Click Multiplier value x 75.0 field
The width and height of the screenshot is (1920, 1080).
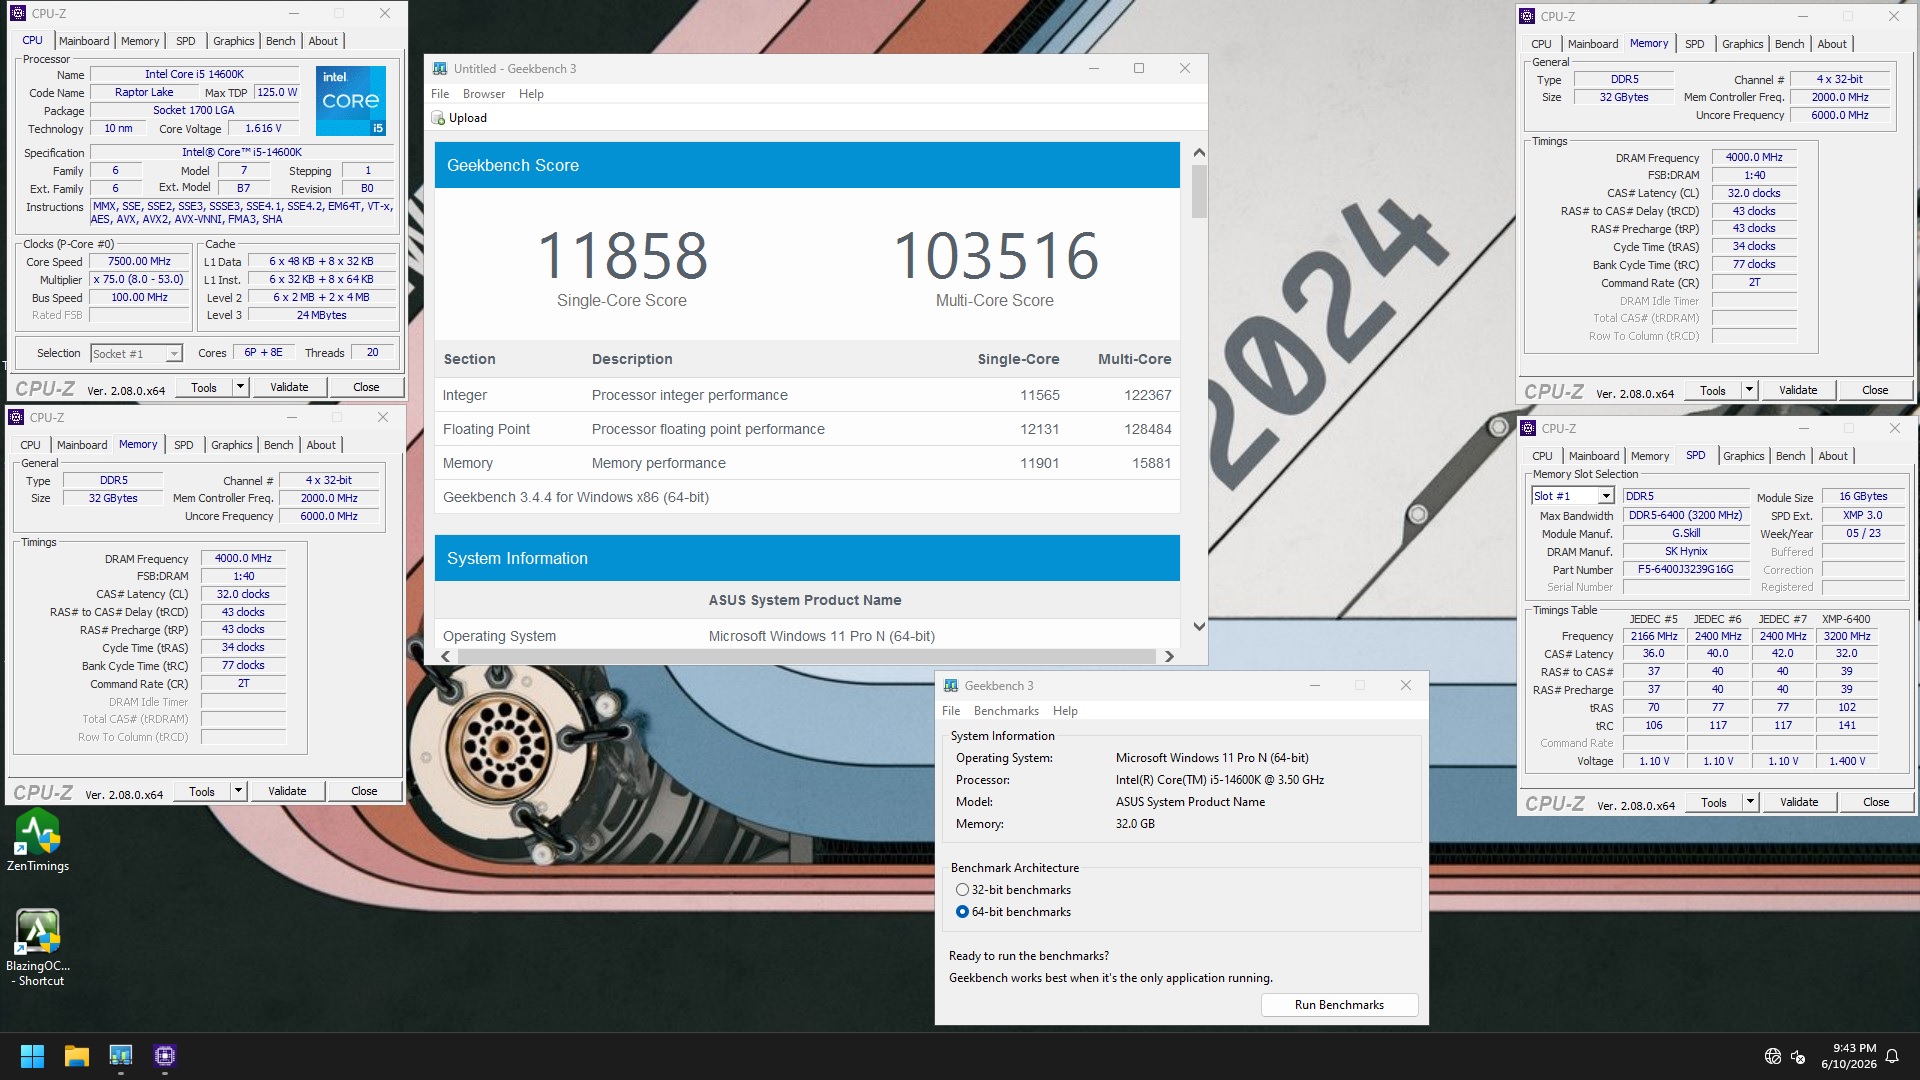(140, 280)
